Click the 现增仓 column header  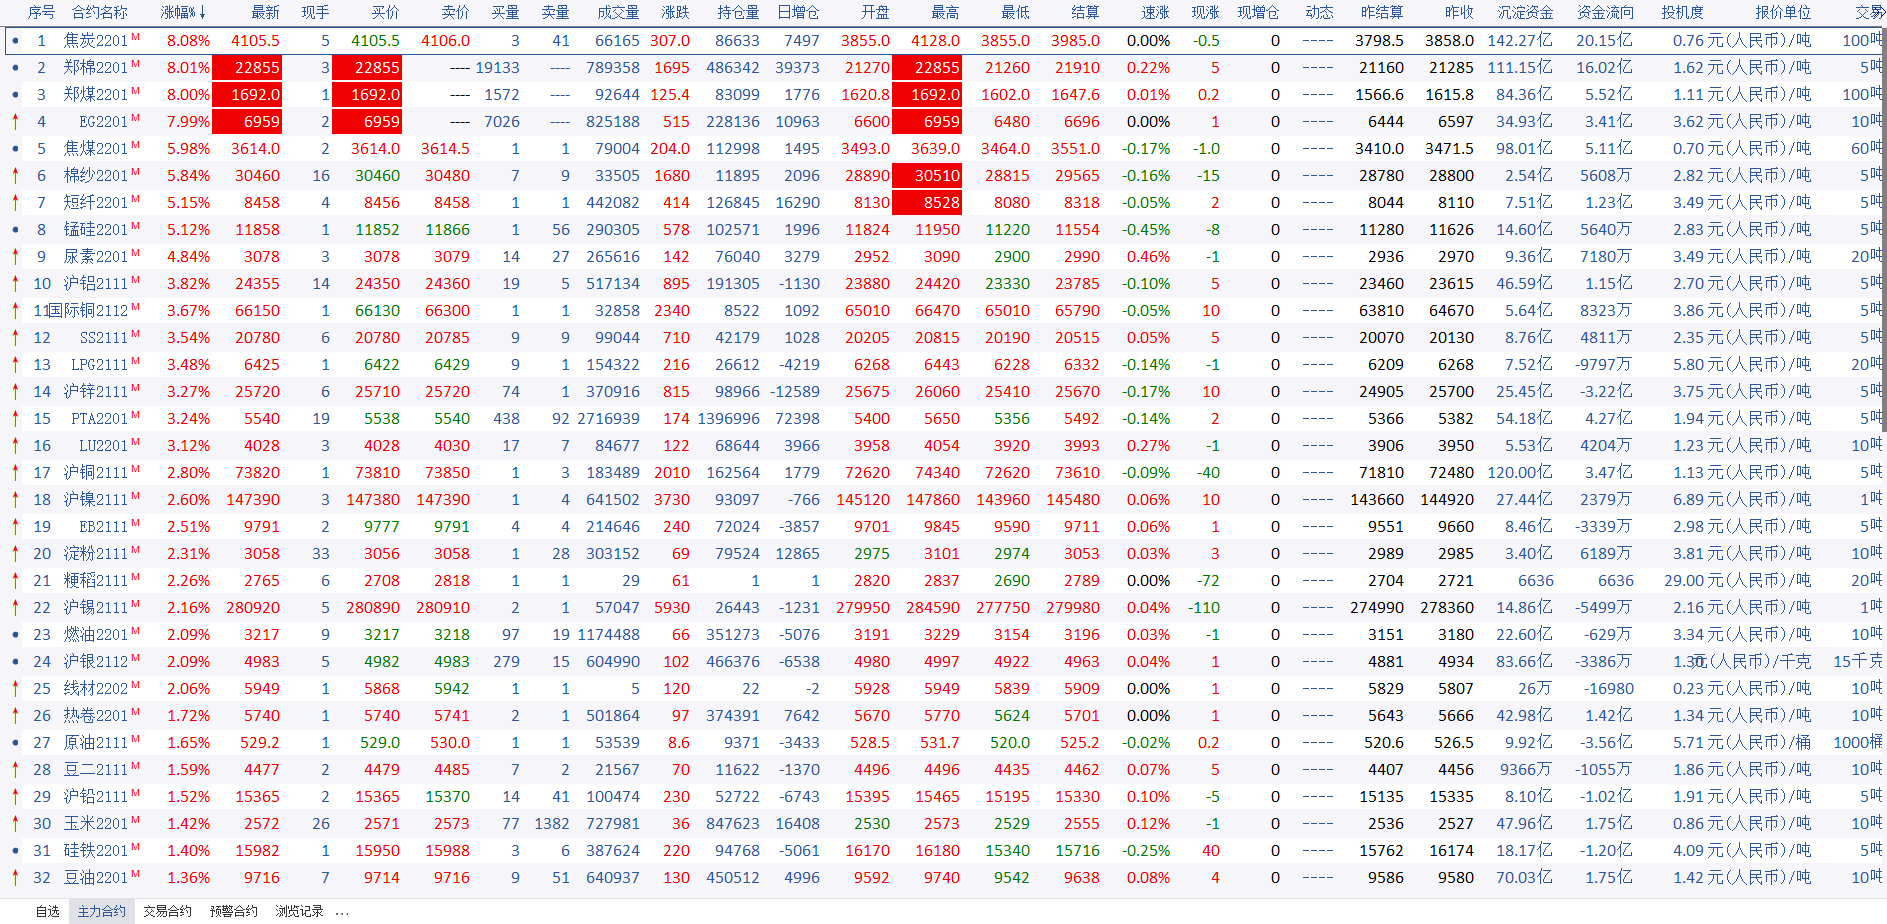click(x=1258, y=12)
